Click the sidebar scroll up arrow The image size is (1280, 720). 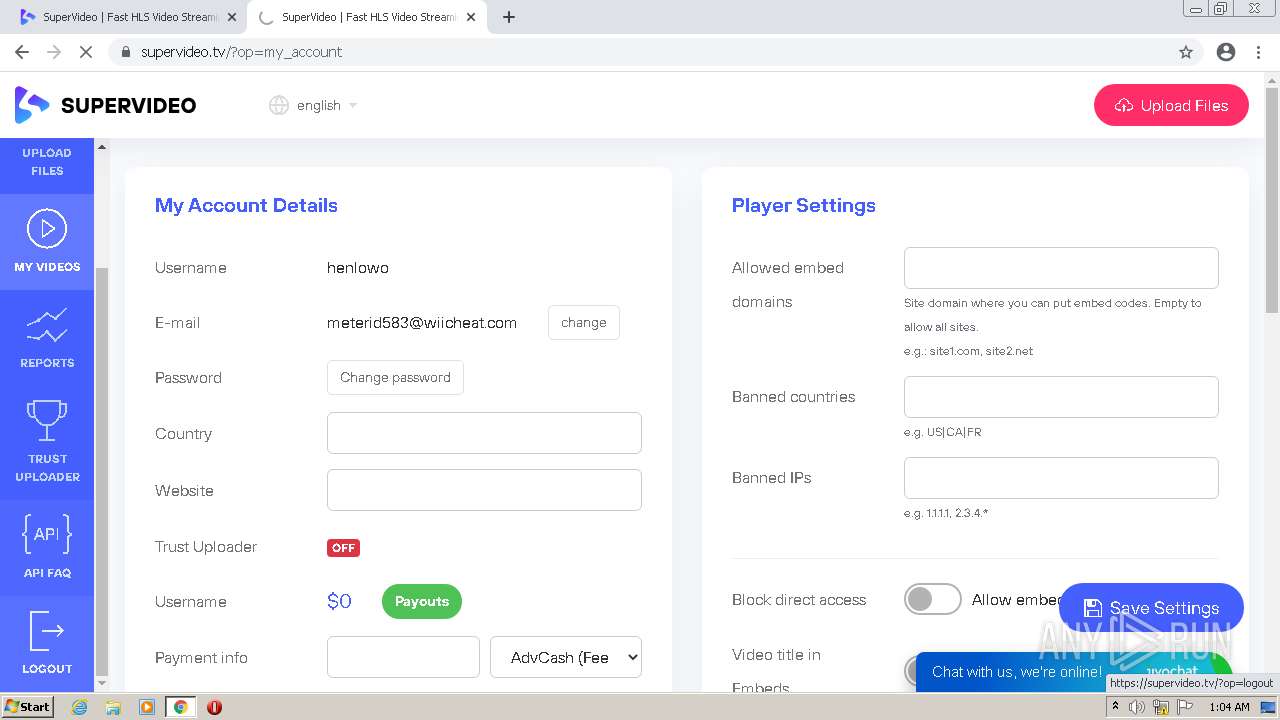click(101, 147)
